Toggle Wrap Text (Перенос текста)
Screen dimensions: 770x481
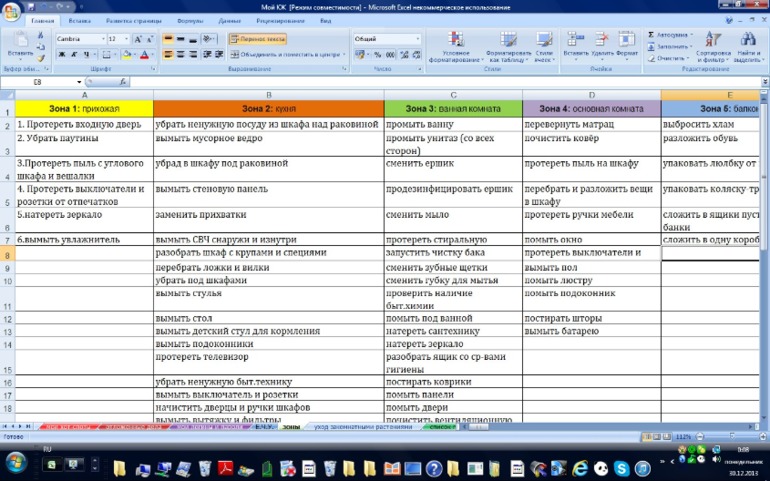258,39
